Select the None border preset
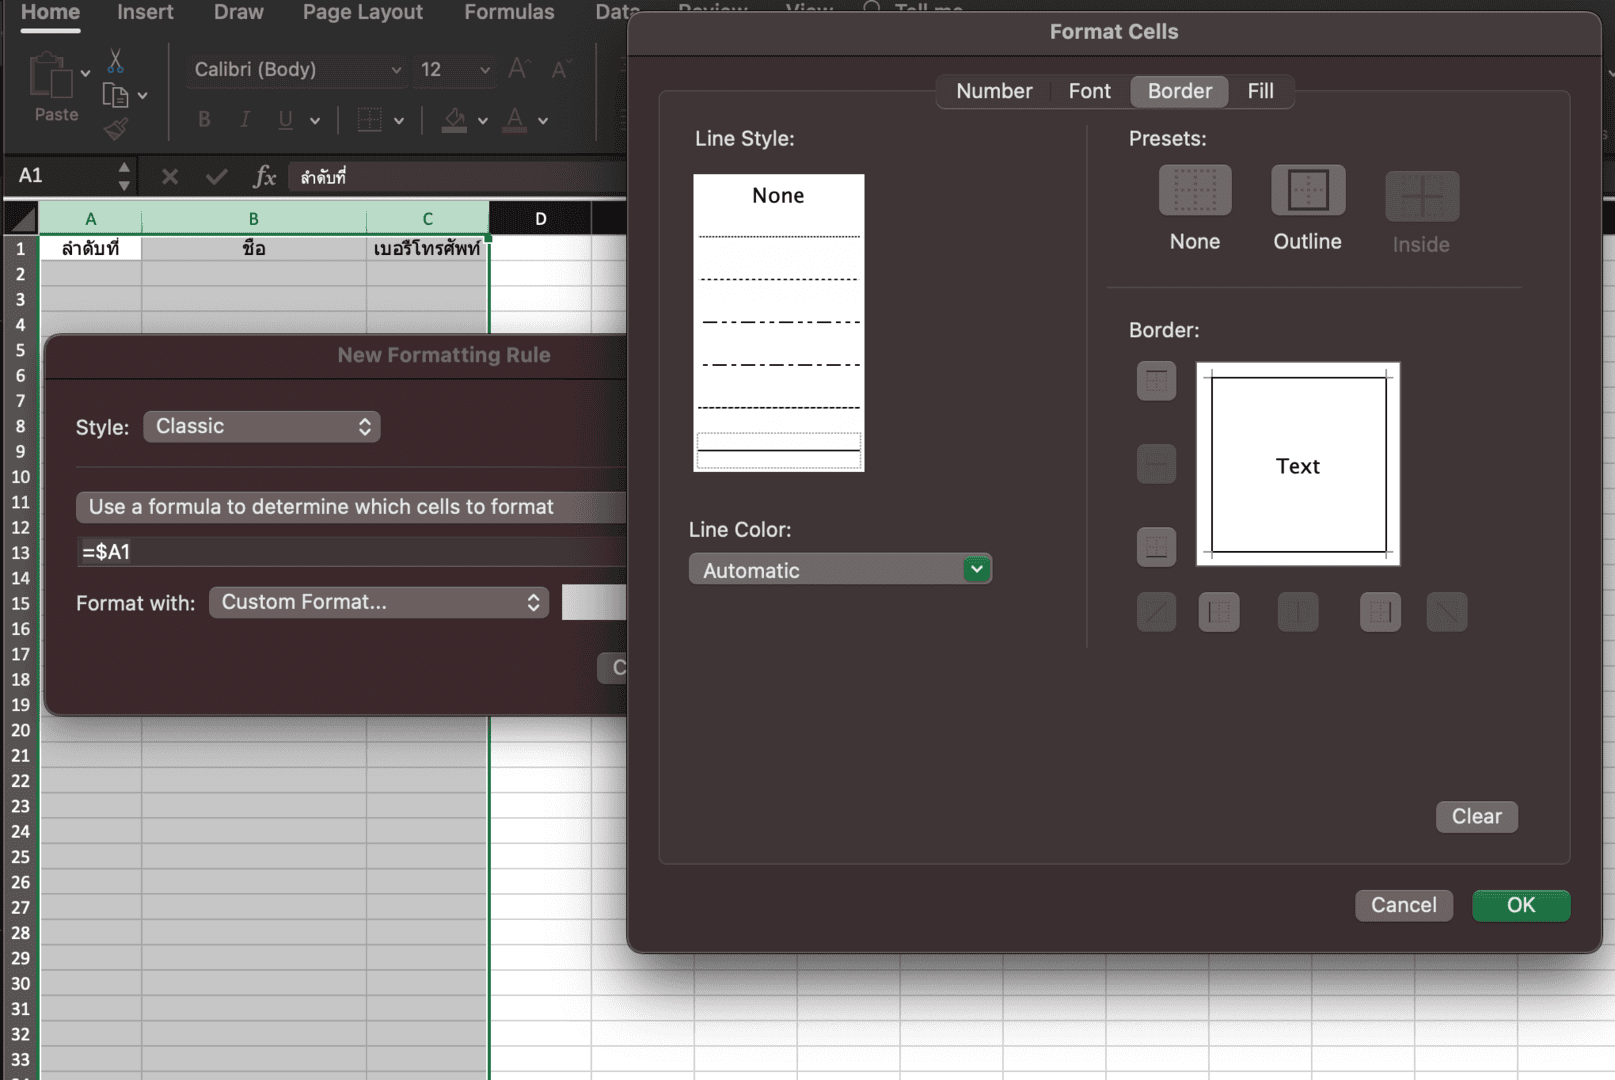The height and width of the screenshot is (1080, 1615). point(1194,191)
